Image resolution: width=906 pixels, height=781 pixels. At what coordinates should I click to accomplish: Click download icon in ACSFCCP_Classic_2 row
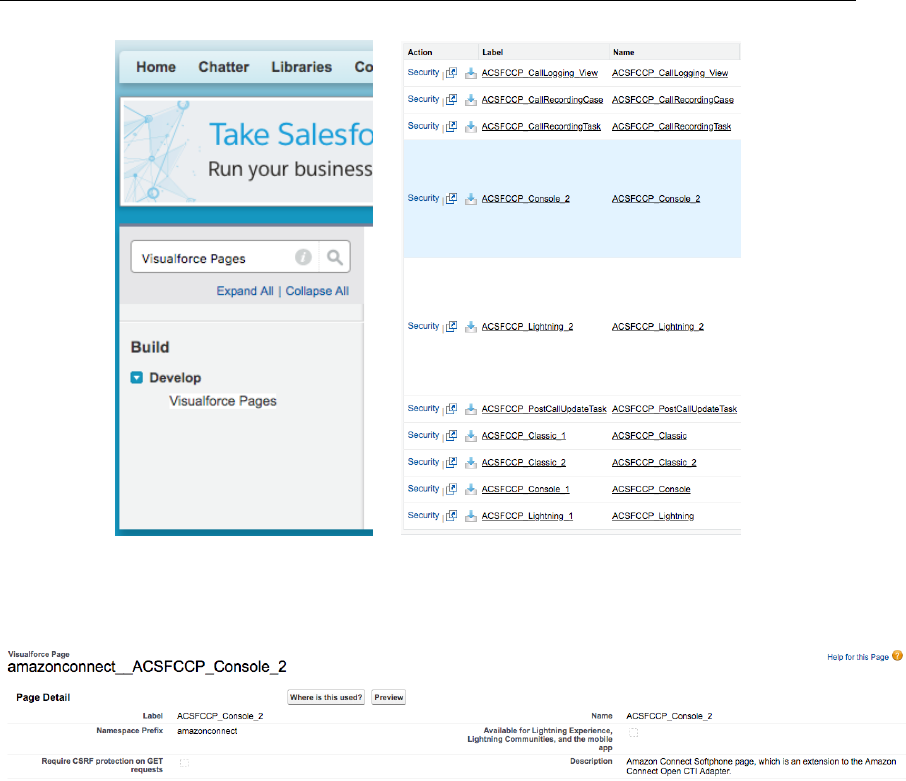coord(471,462)
